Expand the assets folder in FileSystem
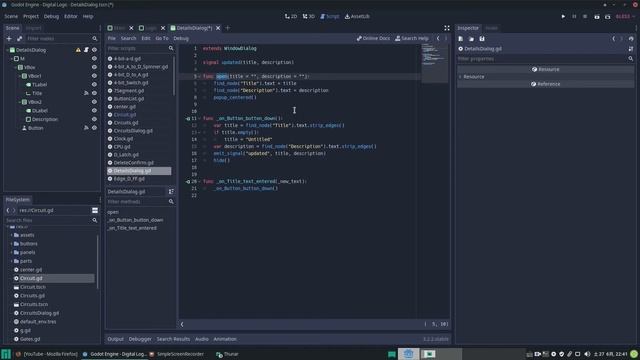 coord(11,235)
